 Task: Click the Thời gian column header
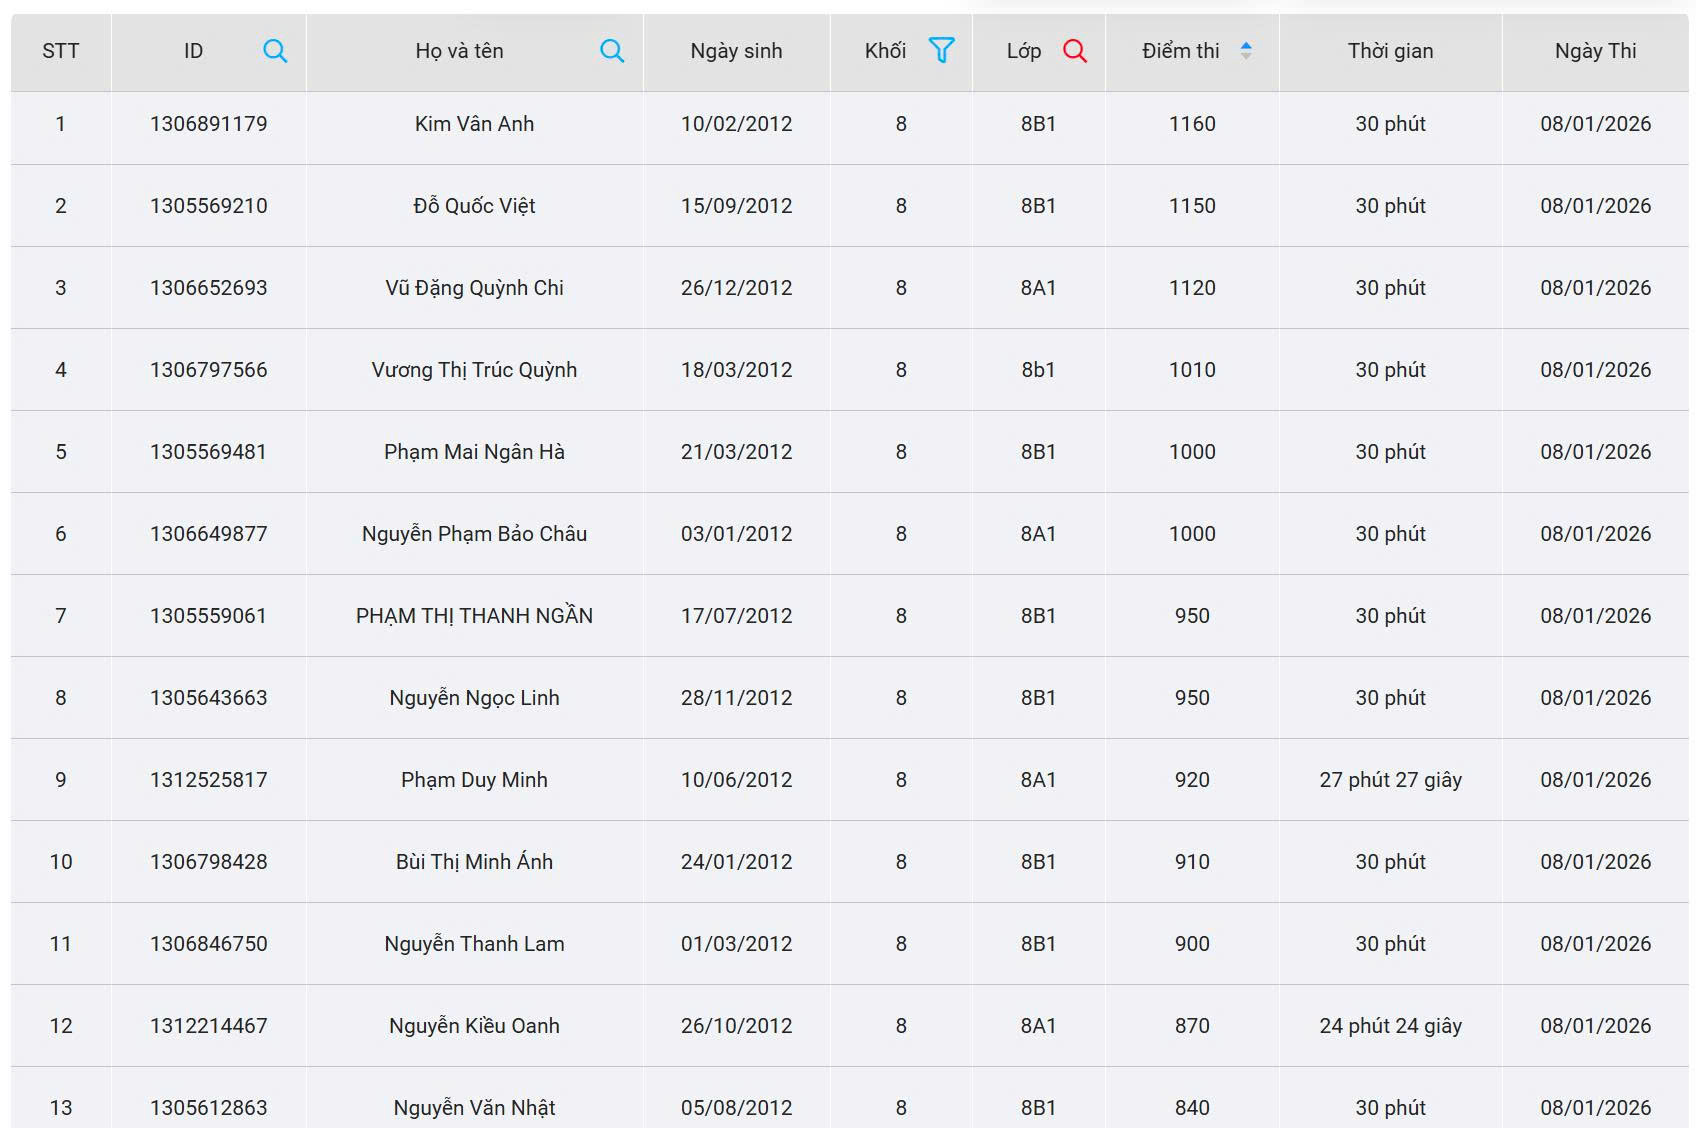pos(1390,51)
